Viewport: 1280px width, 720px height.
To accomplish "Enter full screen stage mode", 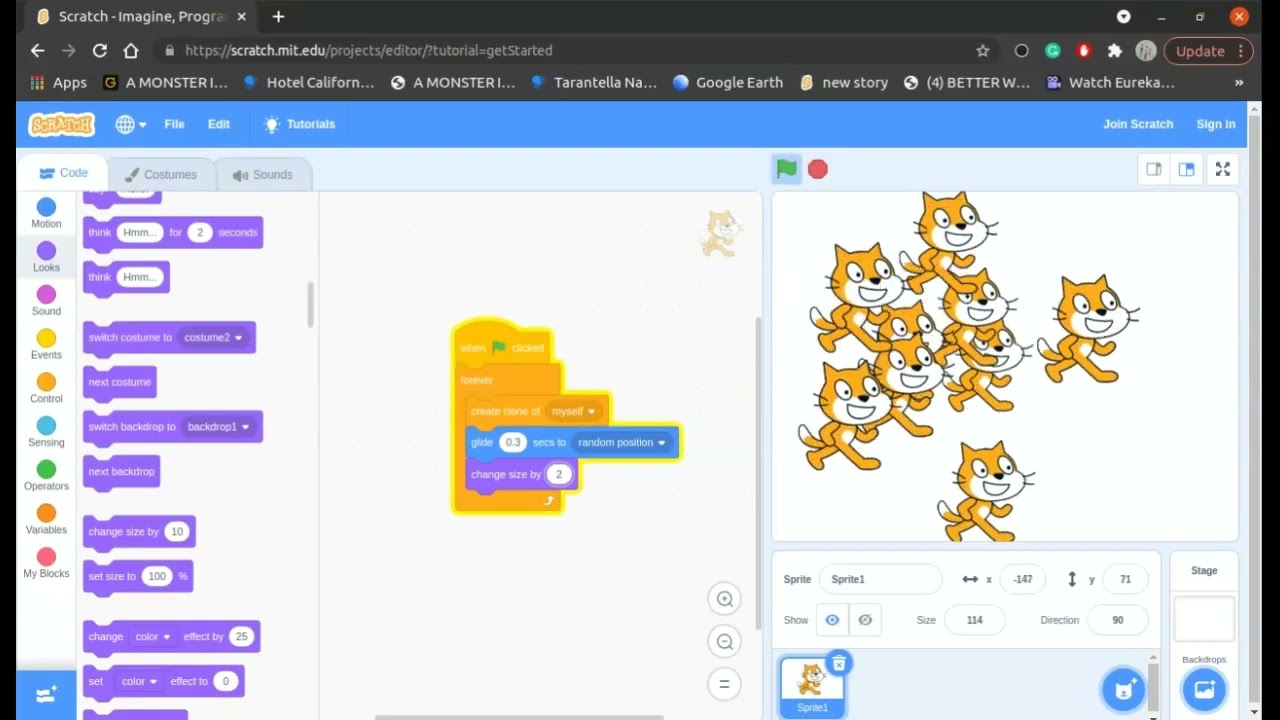I will [1222, 169].
